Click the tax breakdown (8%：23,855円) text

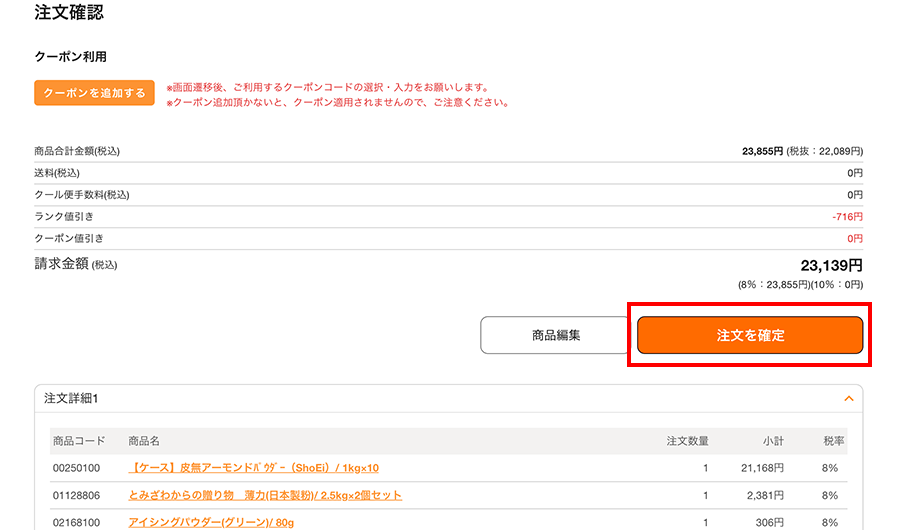pyautogui.click(x=774, y=284)
